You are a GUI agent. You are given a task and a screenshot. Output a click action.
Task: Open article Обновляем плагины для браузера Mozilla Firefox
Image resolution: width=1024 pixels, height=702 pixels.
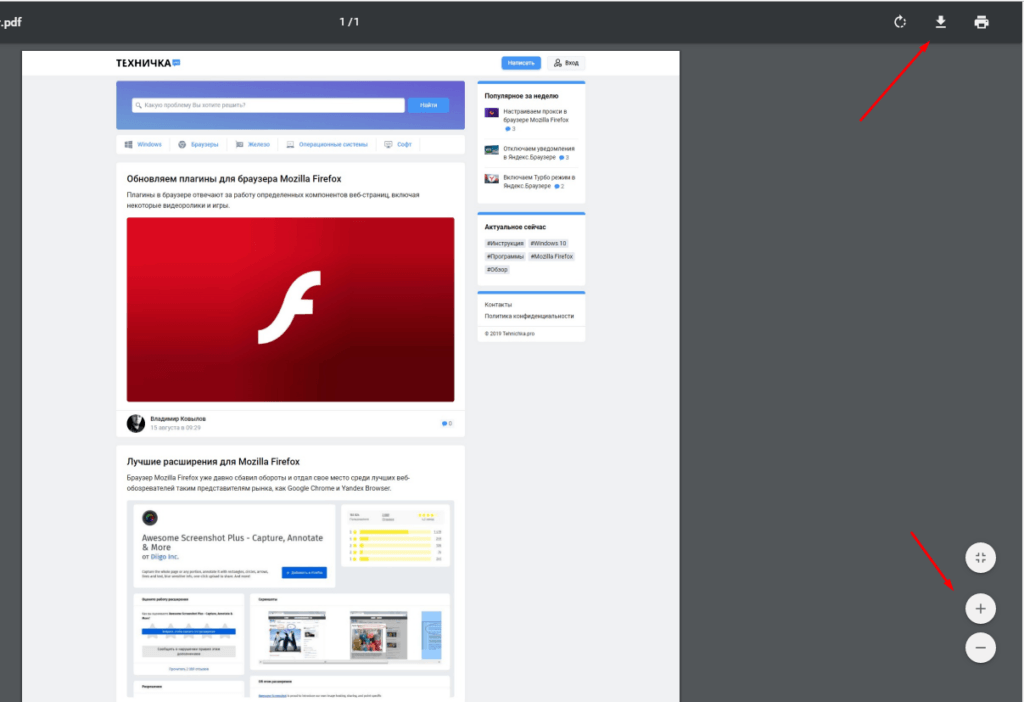(234, 179)
